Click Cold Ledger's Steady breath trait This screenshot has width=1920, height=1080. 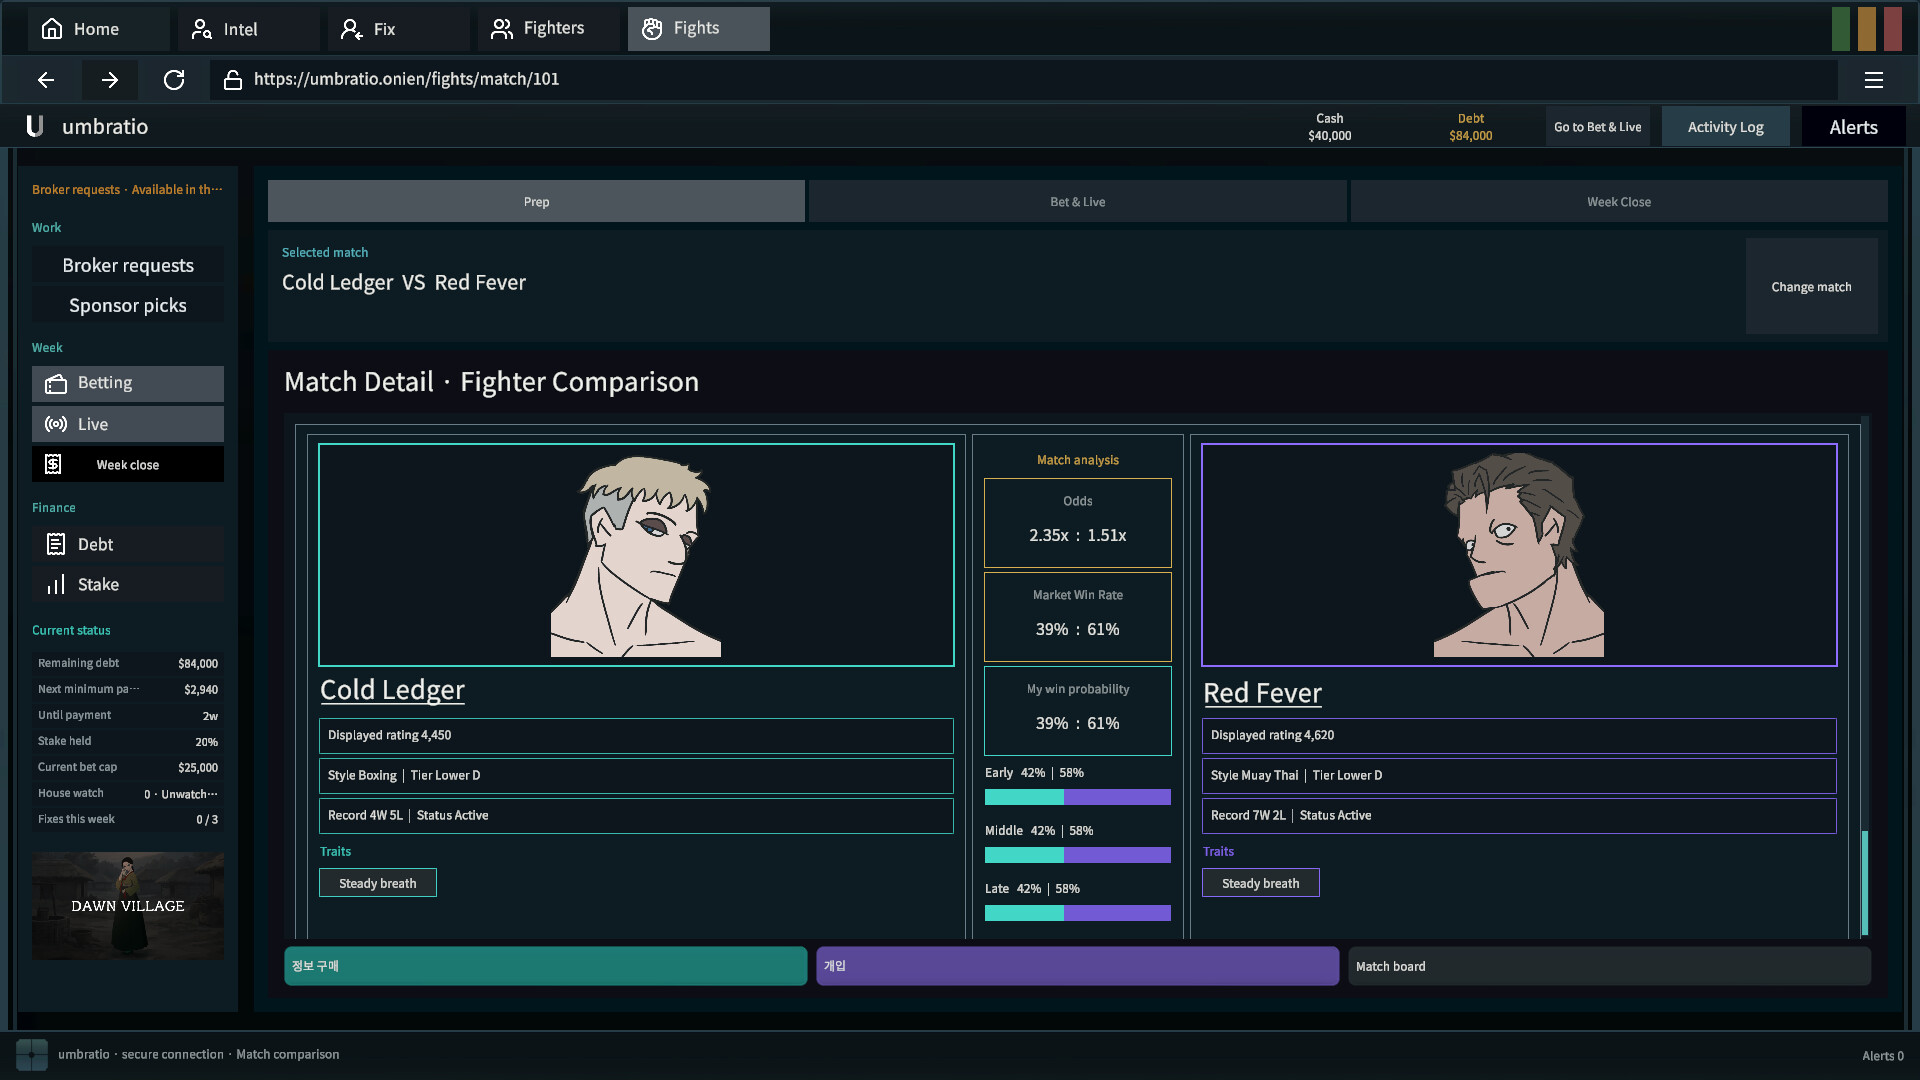pos(378,883)
